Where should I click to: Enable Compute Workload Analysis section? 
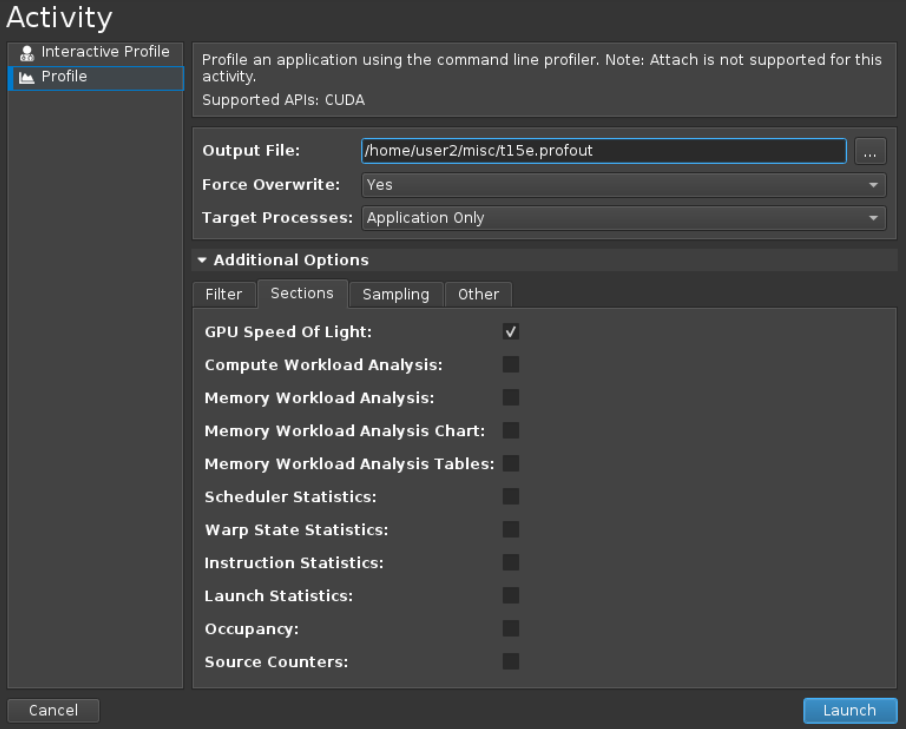[511, 365]
